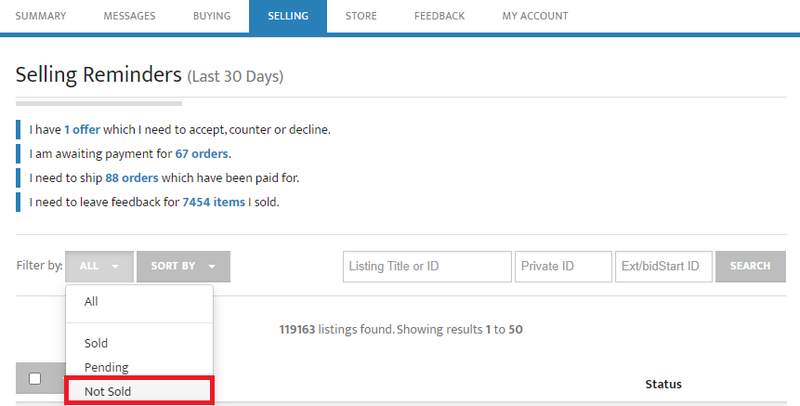Collapse the ALL filter dropdown

tap(99, 266)
